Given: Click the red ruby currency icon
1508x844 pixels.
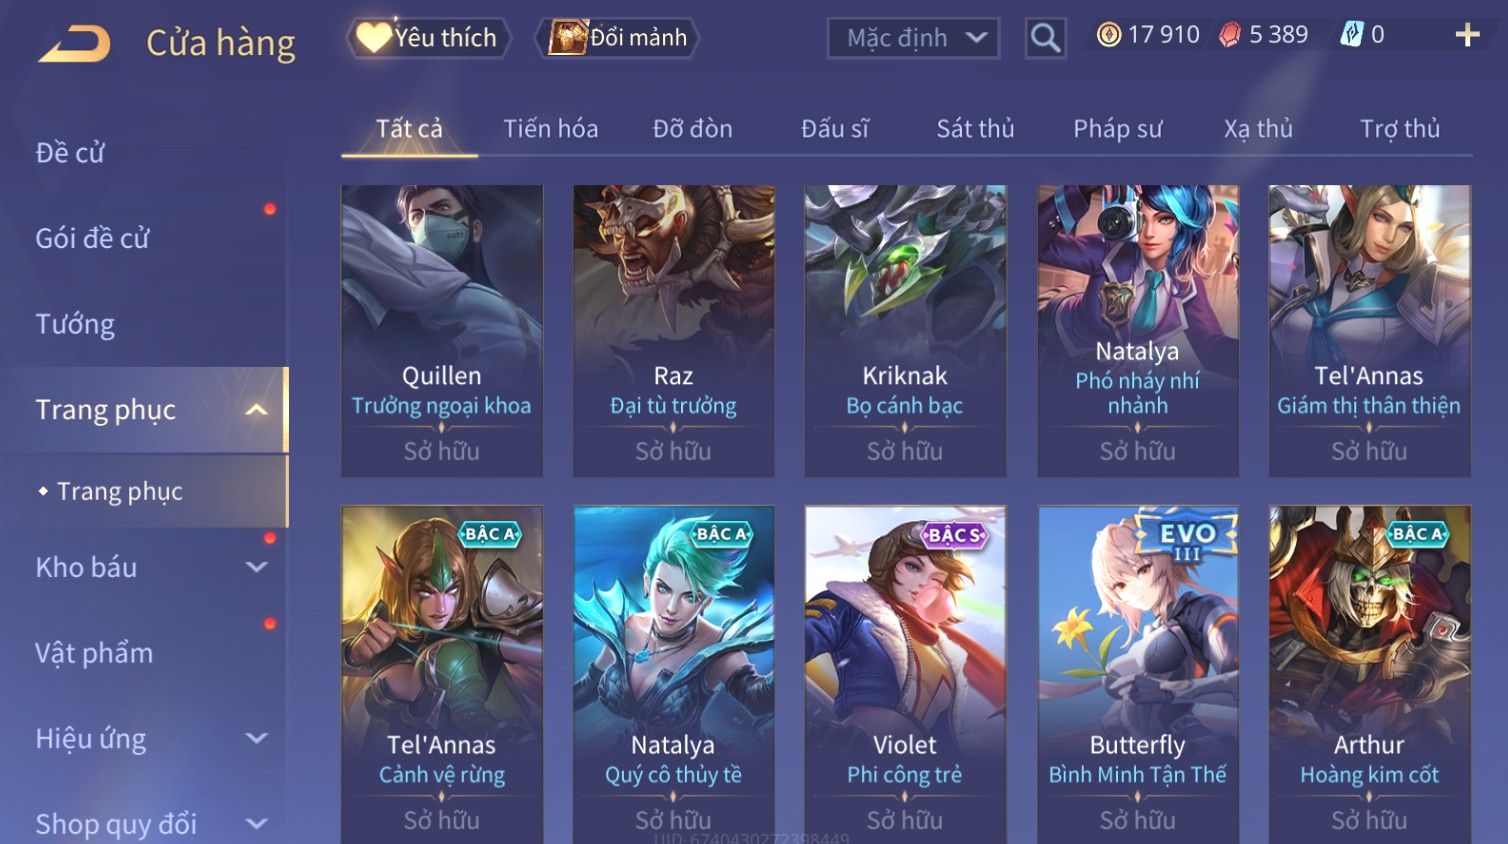Looking at the screenshot, I should [1229, 35].
